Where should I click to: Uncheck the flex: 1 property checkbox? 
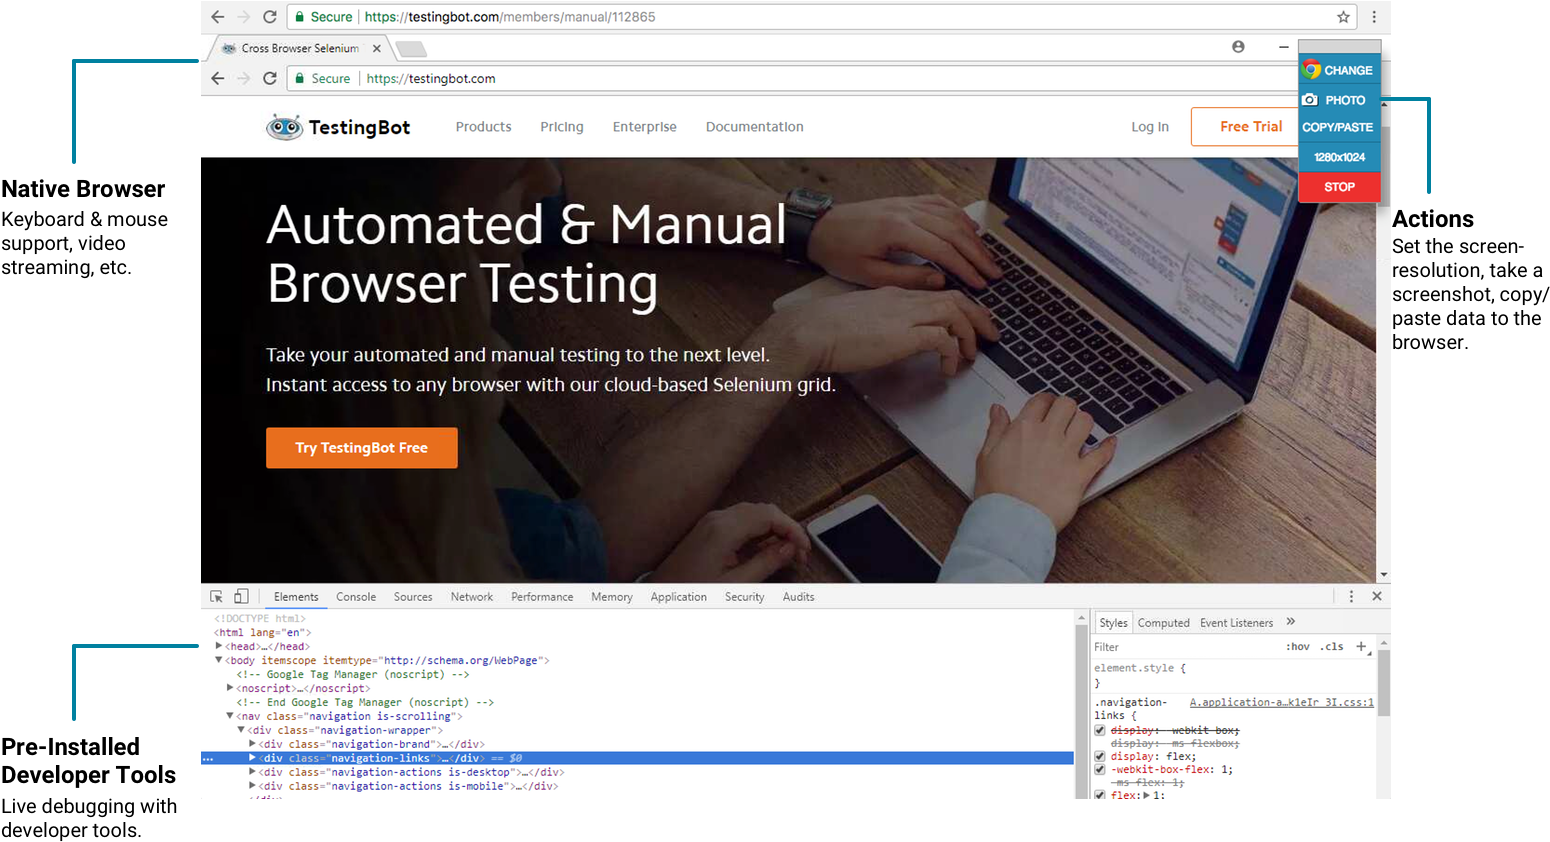[x=1100, y=795]
